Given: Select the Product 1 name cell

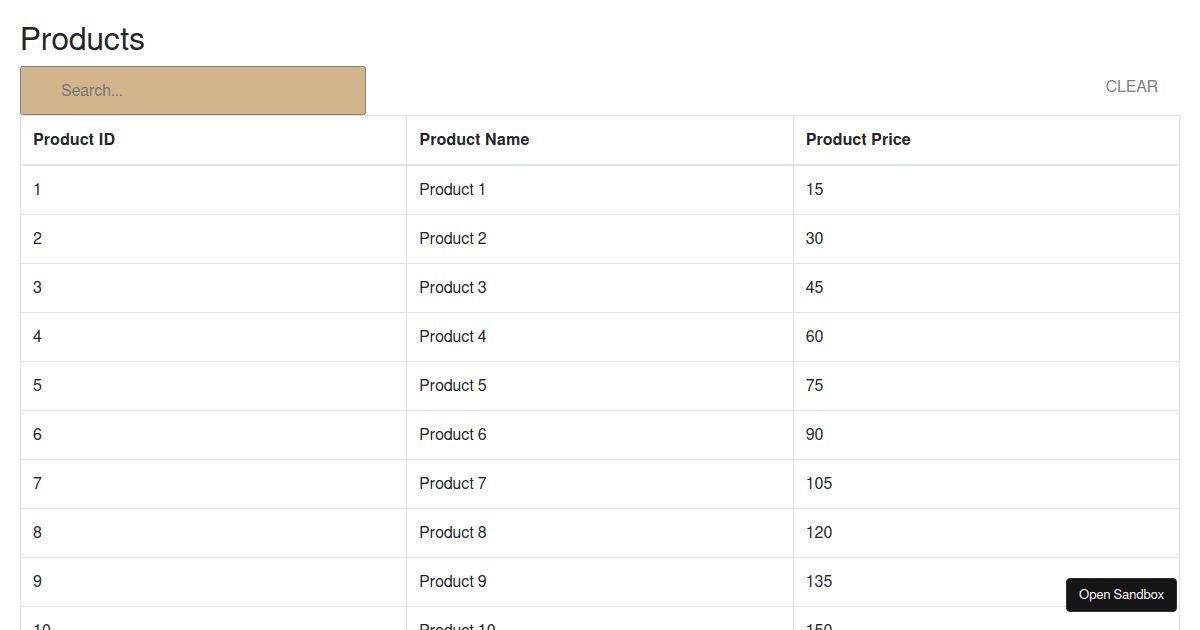Looking at the screenshot, I should pos(453,190).
